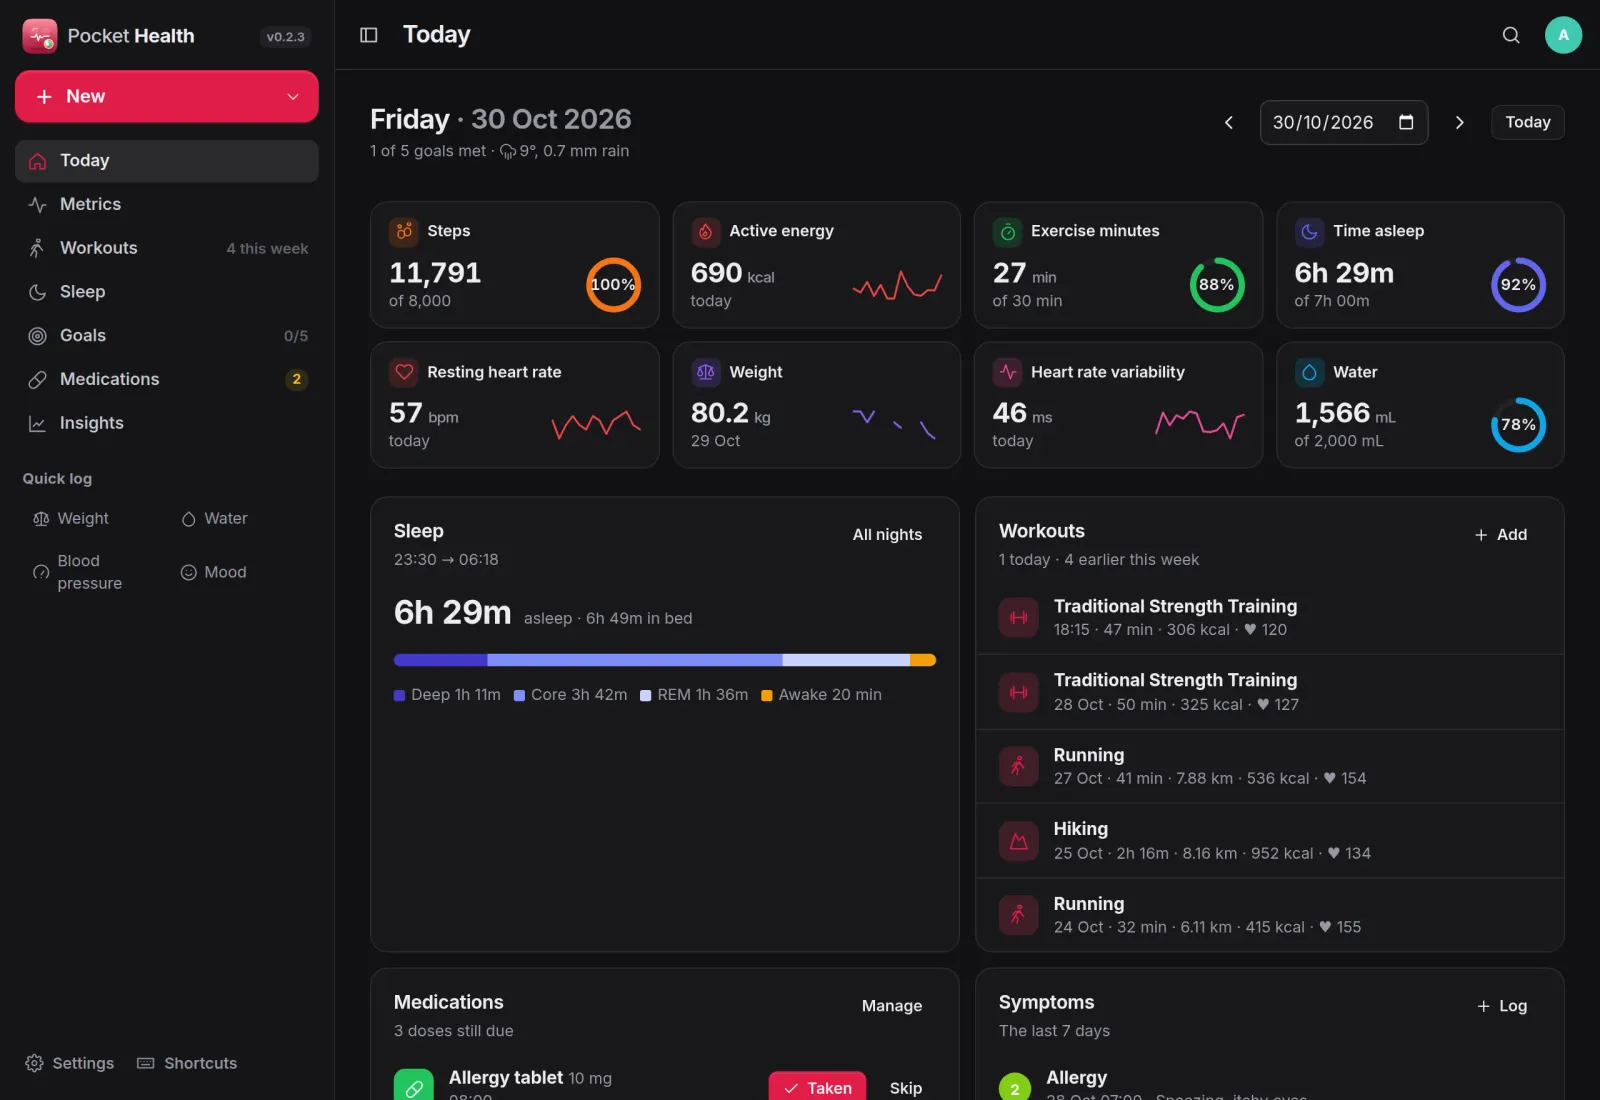Click the Steps 100% progress ring
1600x1100 pixels.
click(x=613, y=285)
